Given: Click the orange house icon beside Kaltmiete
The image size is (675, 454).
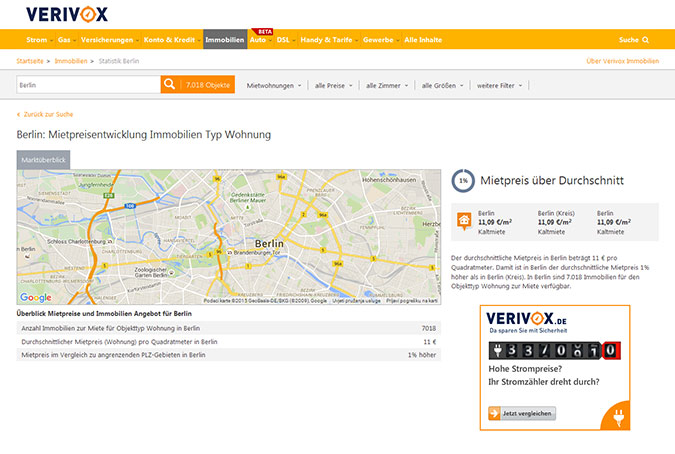Looking at the screenshot, I should tap(464, 221).
